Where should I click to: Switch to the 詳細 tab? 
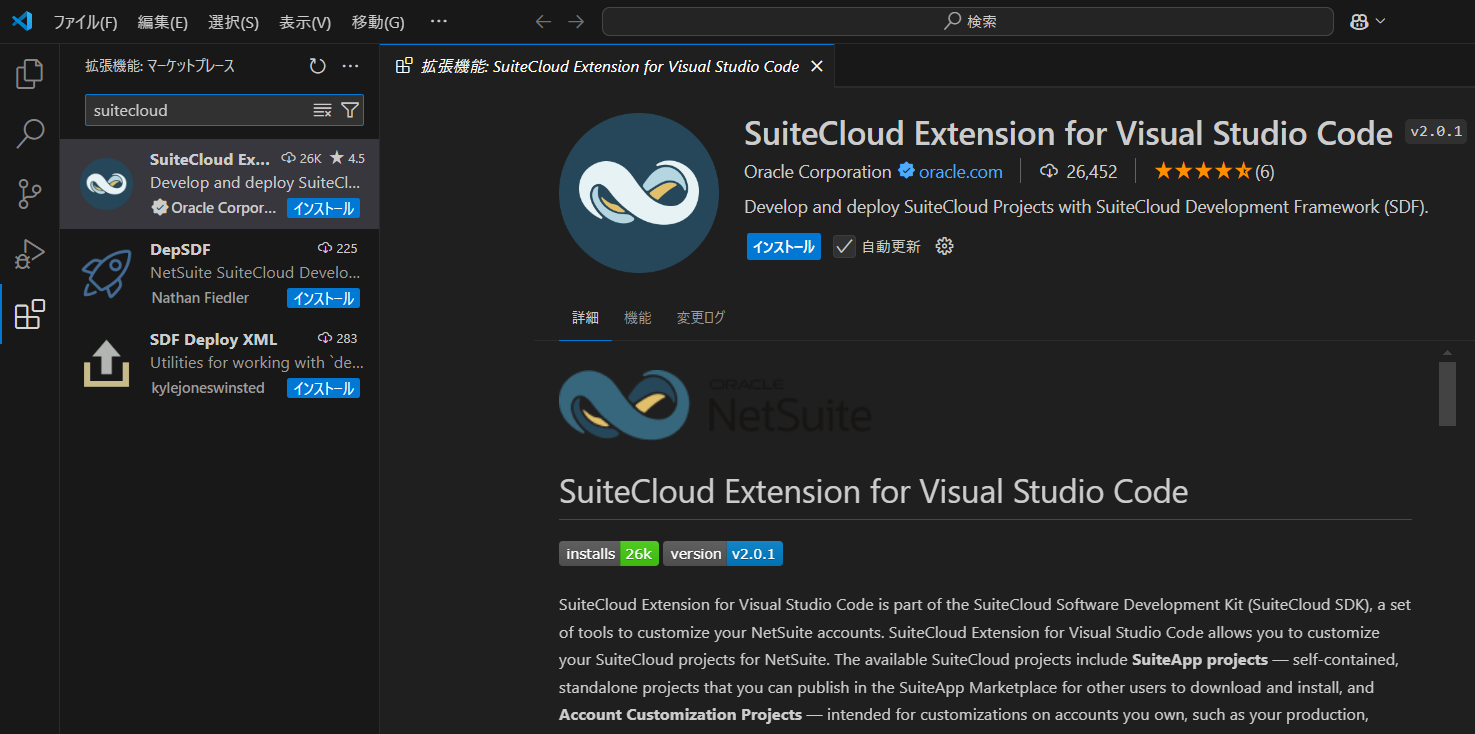[585, 317]
